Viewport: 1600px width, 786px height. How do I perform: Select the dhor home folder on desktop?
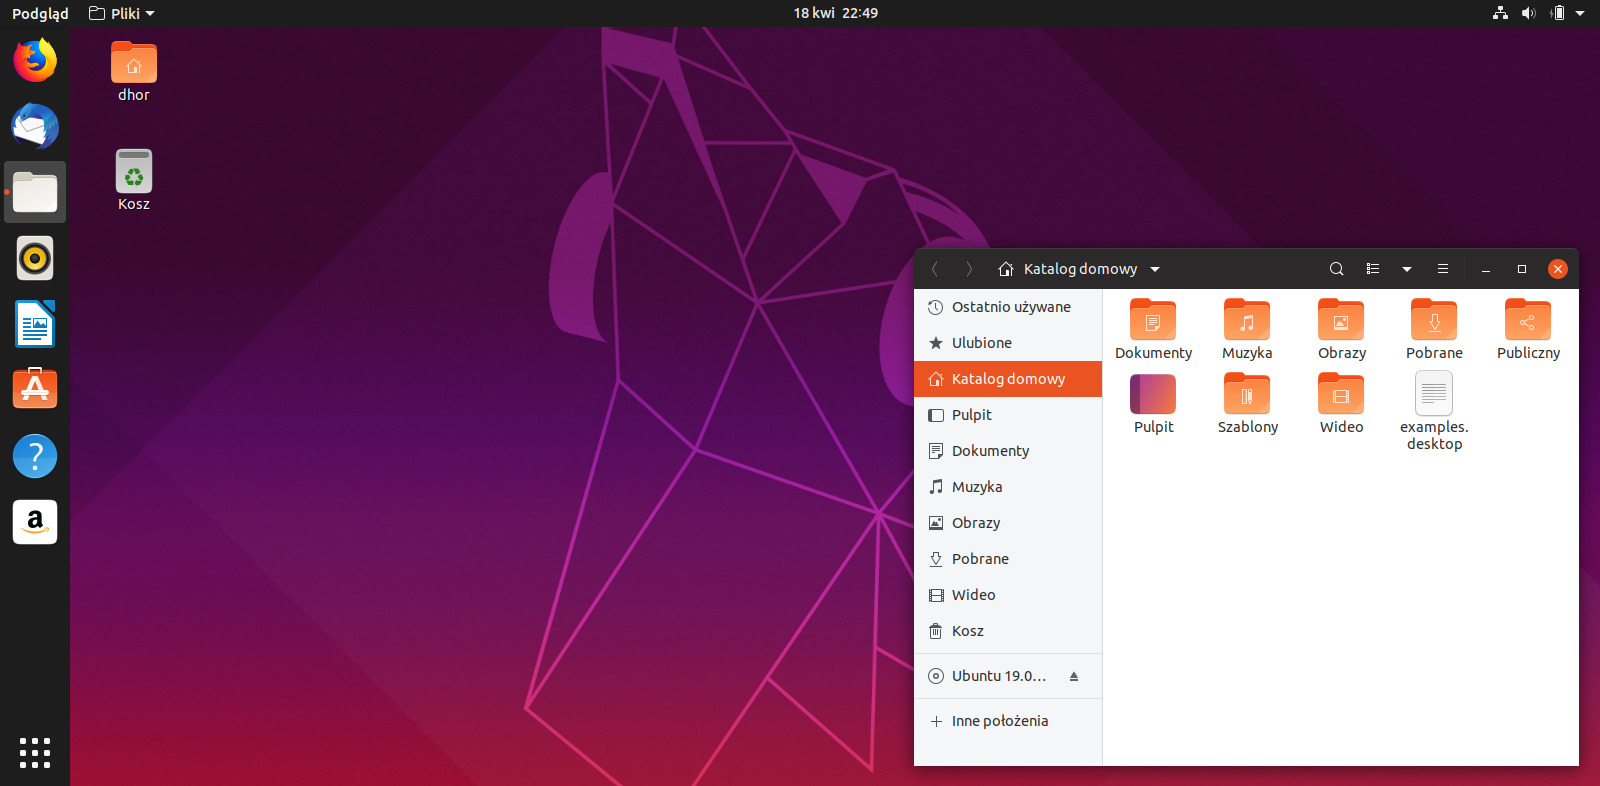(x=134, y=72)
